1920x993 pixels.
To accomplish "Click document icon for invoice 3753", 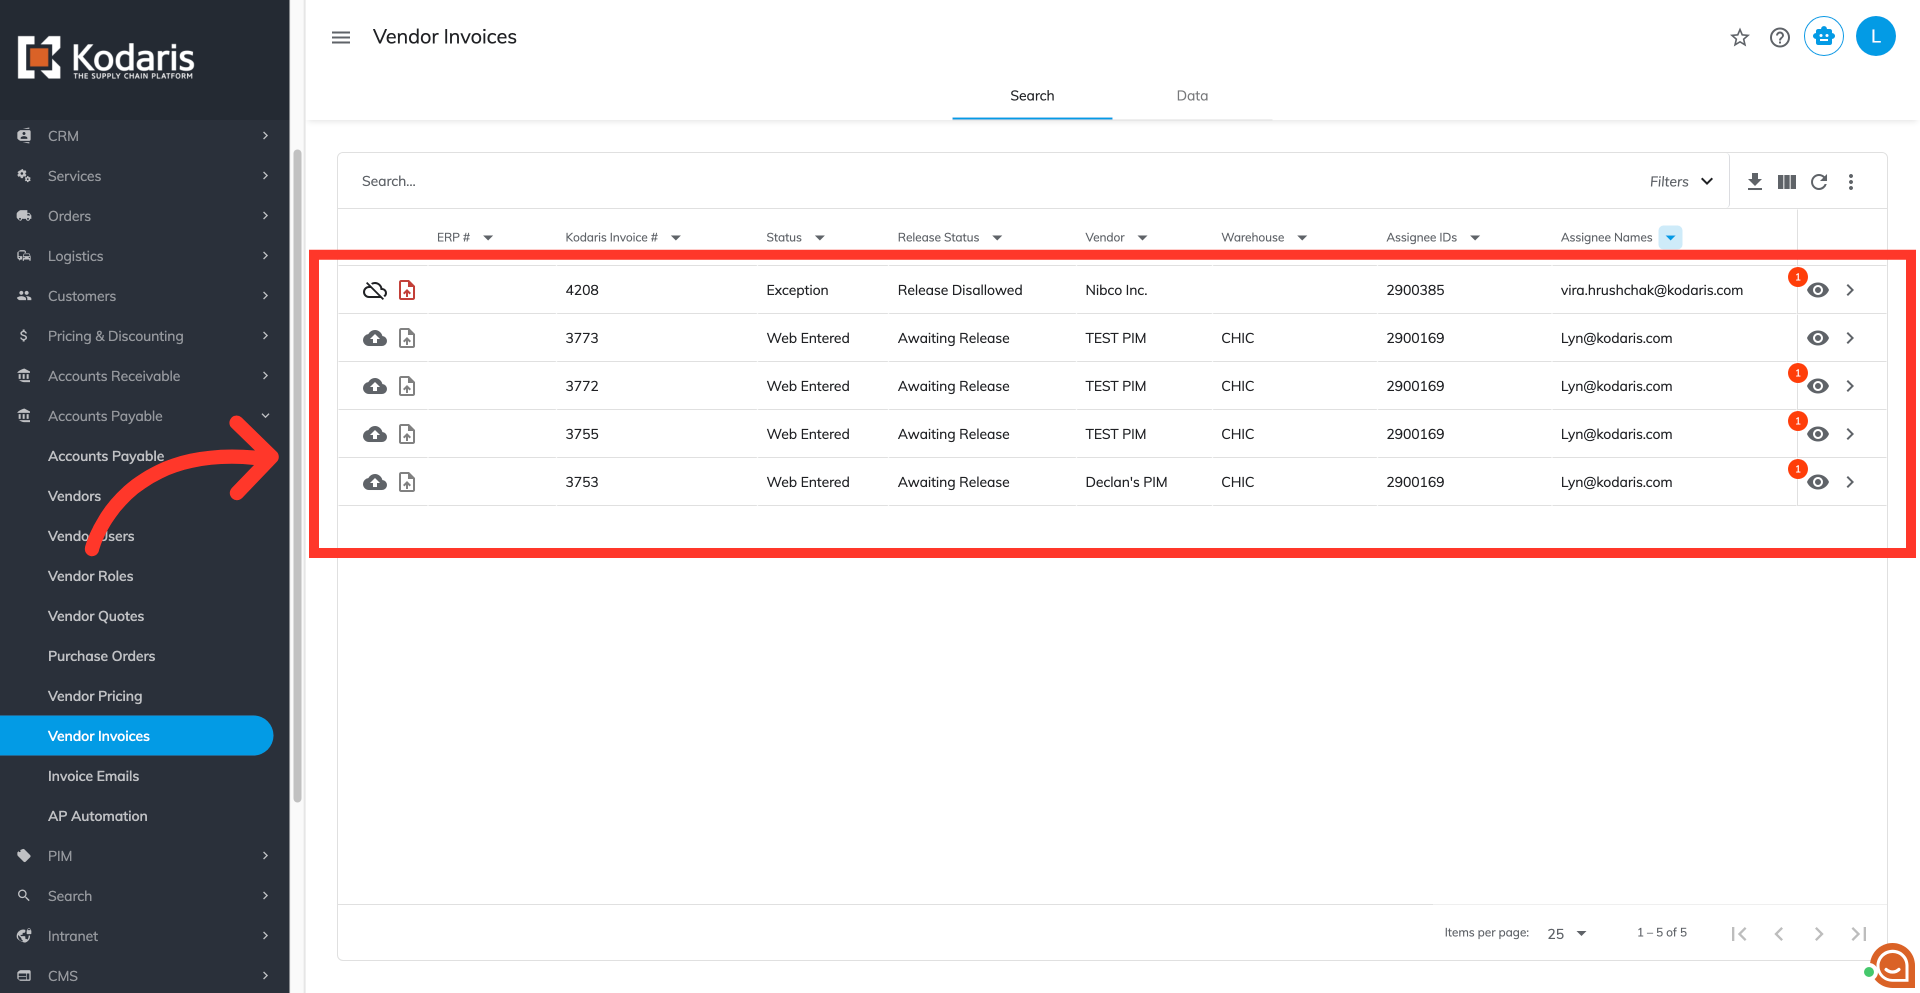I will click(x=407, y=482).
